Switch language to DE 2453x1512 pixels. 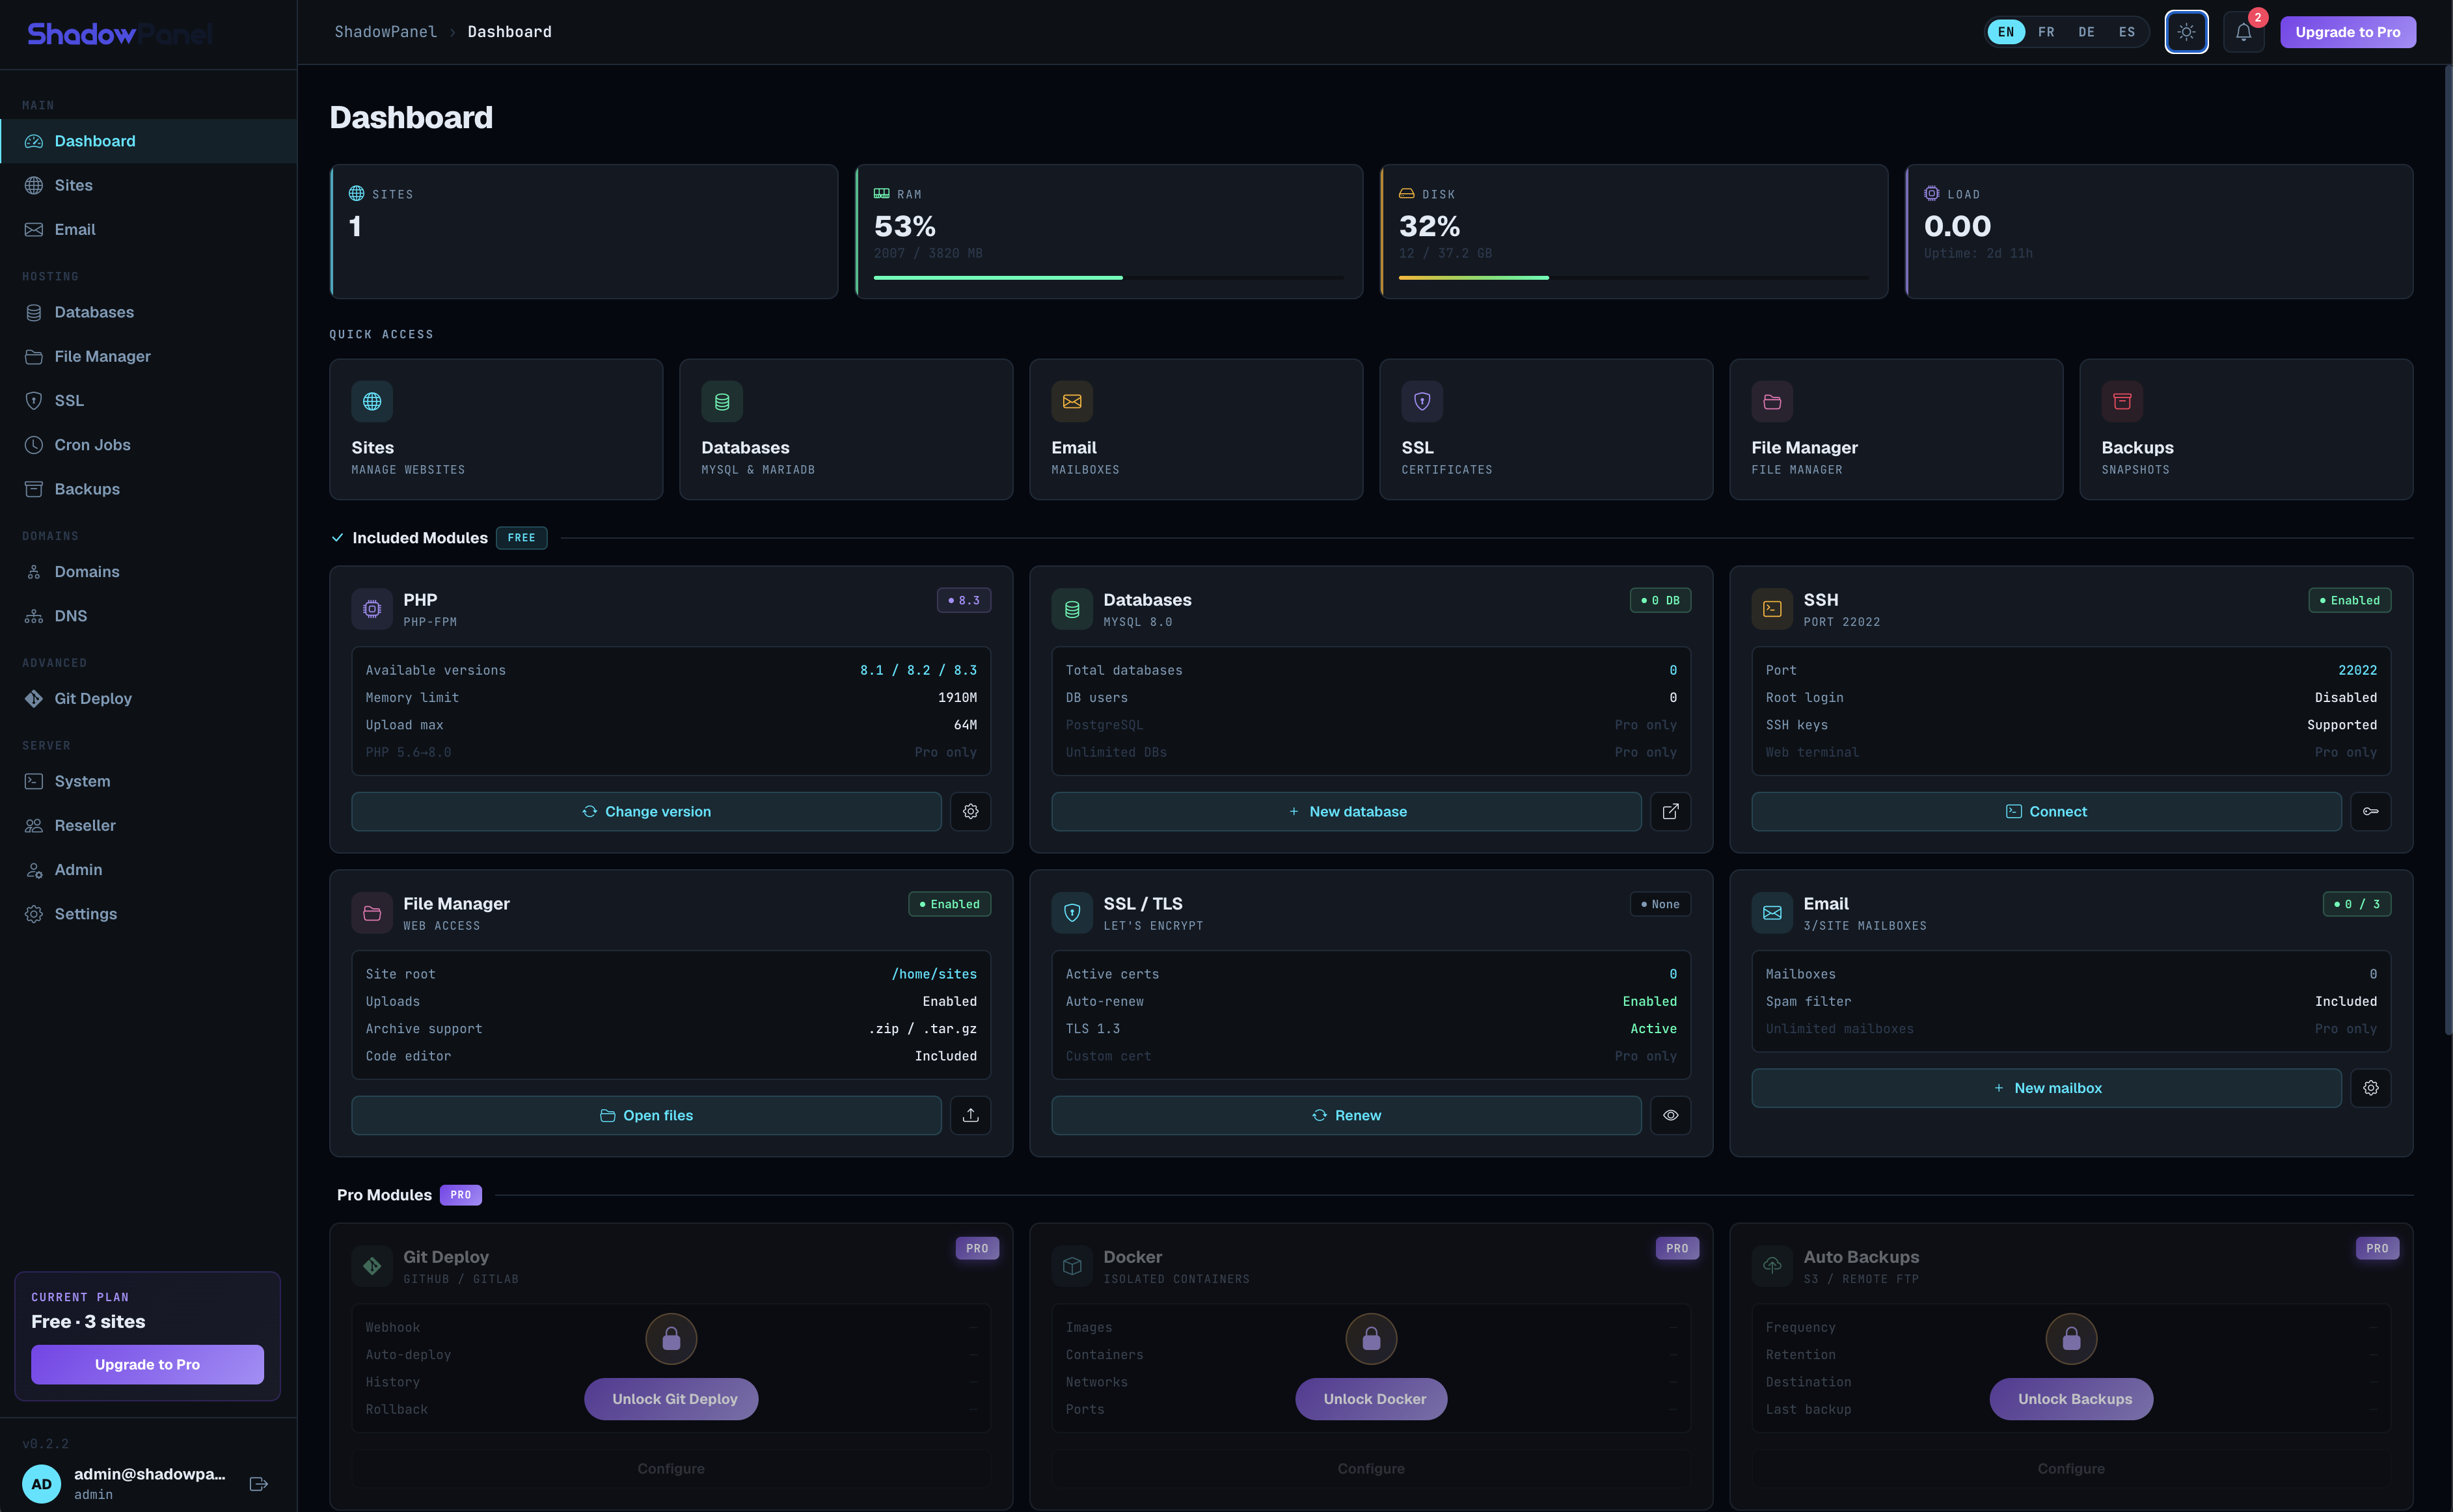point(2086,32)
